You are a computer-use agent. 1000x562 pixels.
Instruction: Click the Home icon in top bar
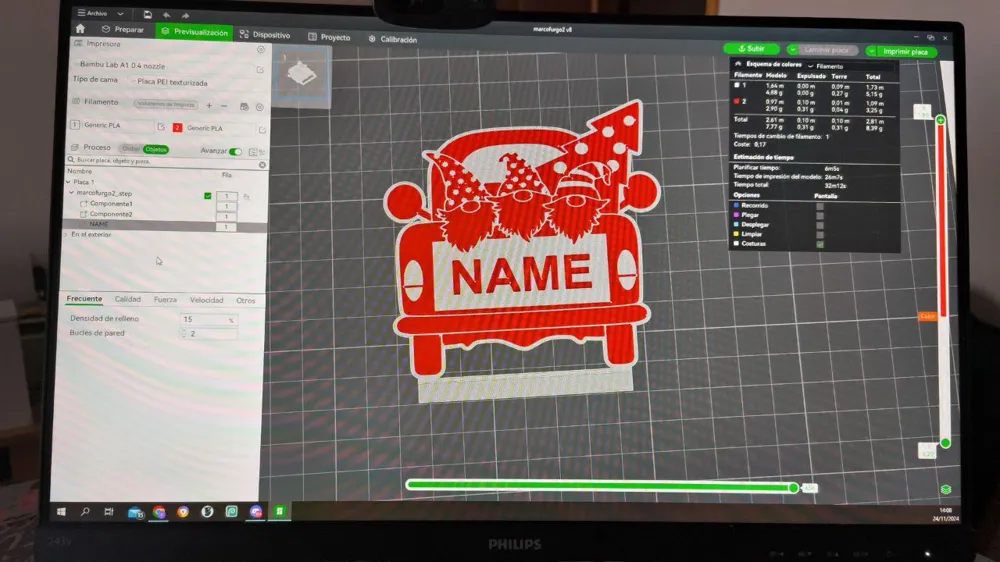pos(80,29)
